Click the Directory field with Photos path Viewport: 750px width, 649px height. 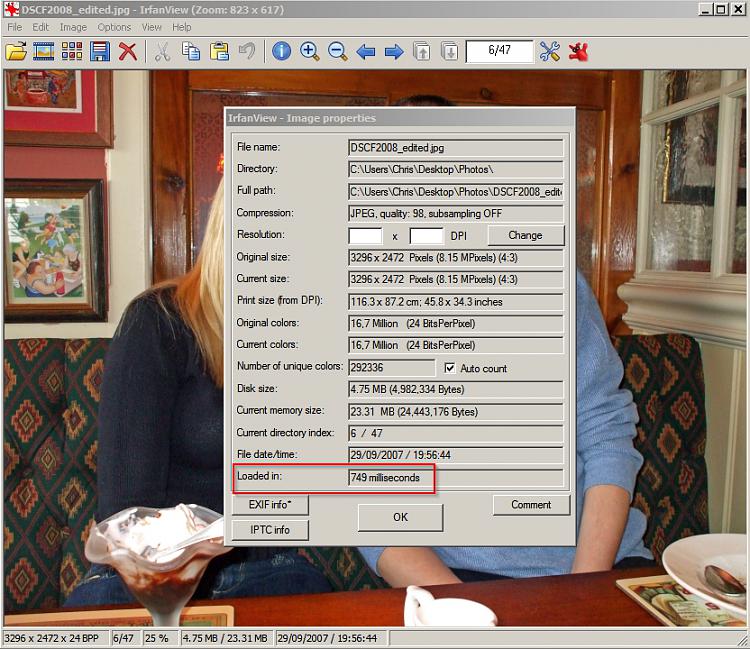pyautogui.click(x=456, y=169)
